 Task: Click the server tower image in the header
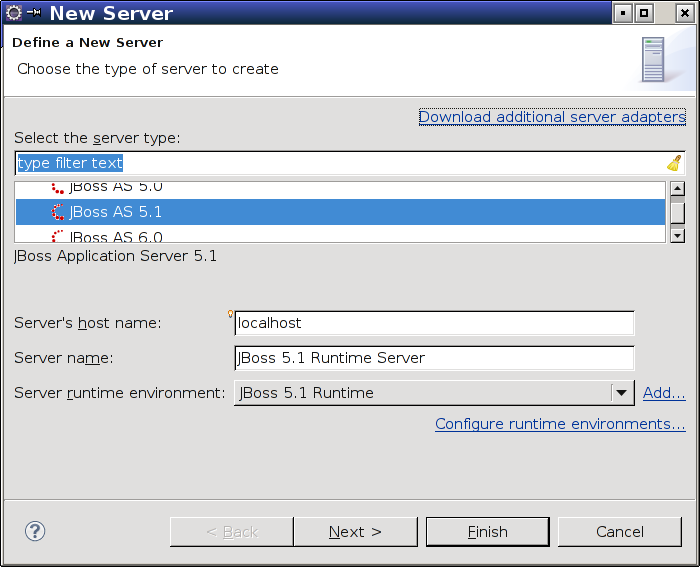coord(653,59)
